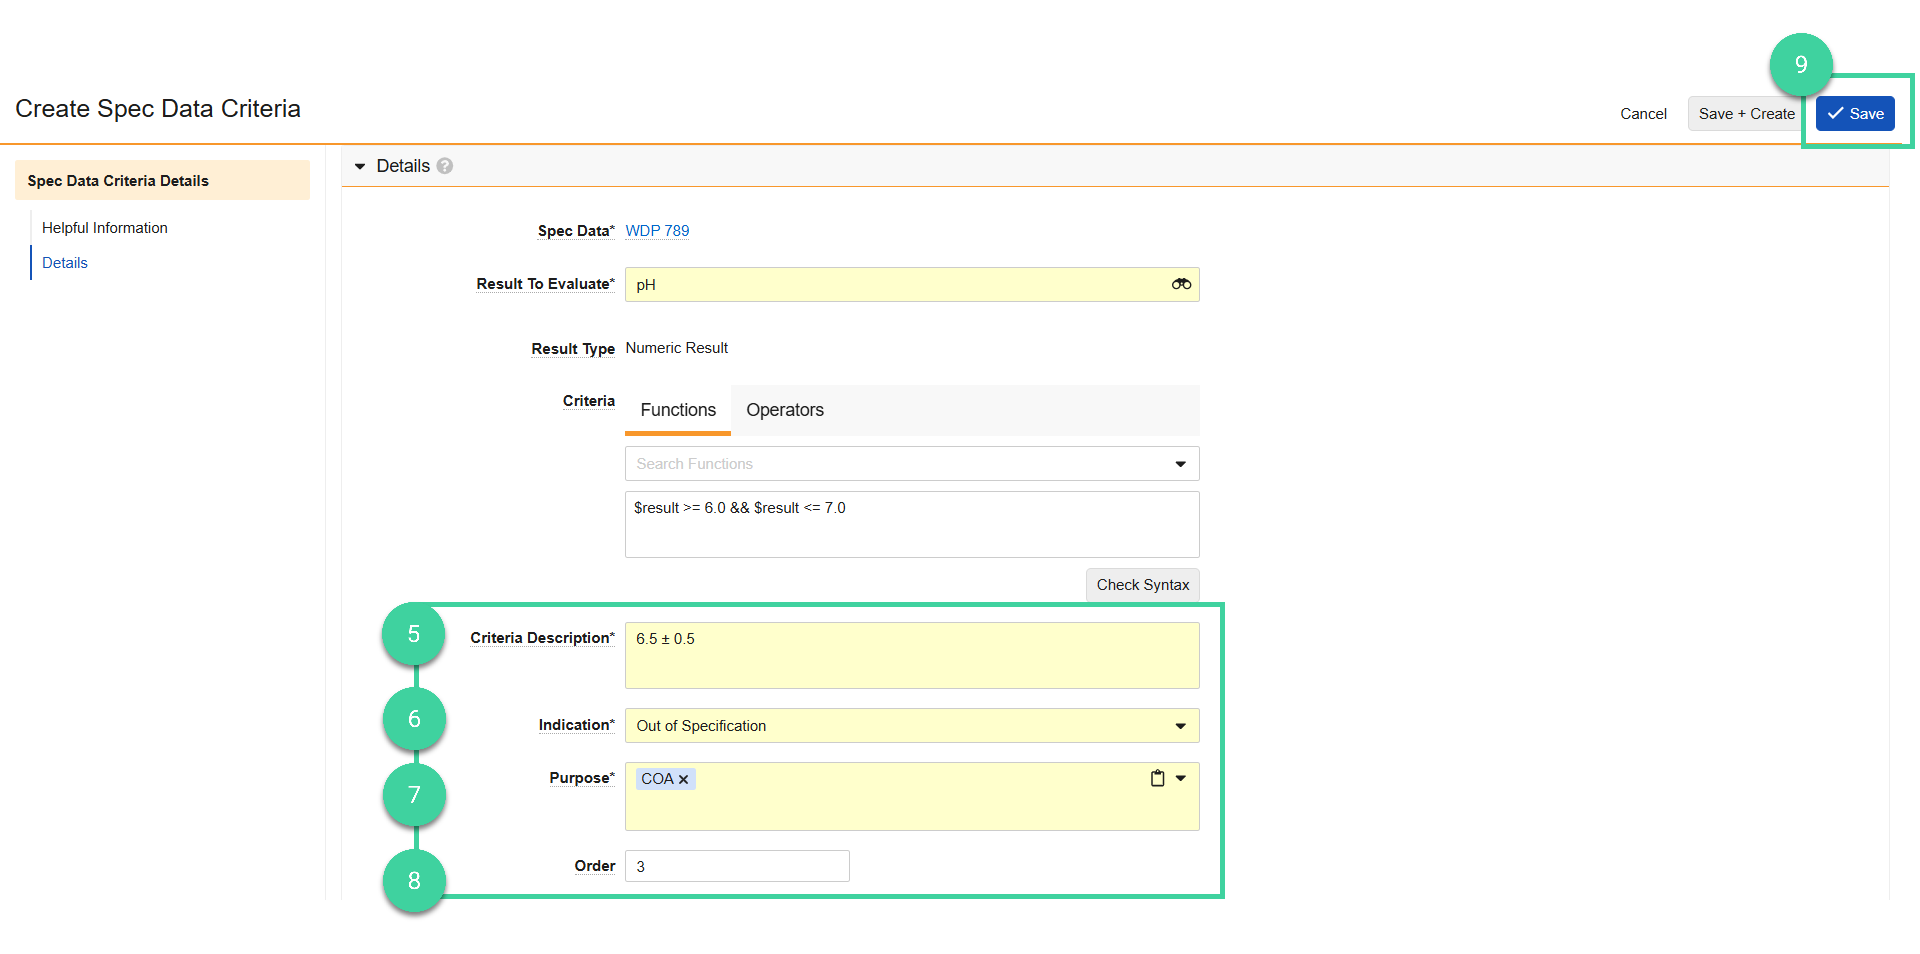The image size is (1920, 954).
Task: Collapse the Details section triangle
Action: (360, 167)
